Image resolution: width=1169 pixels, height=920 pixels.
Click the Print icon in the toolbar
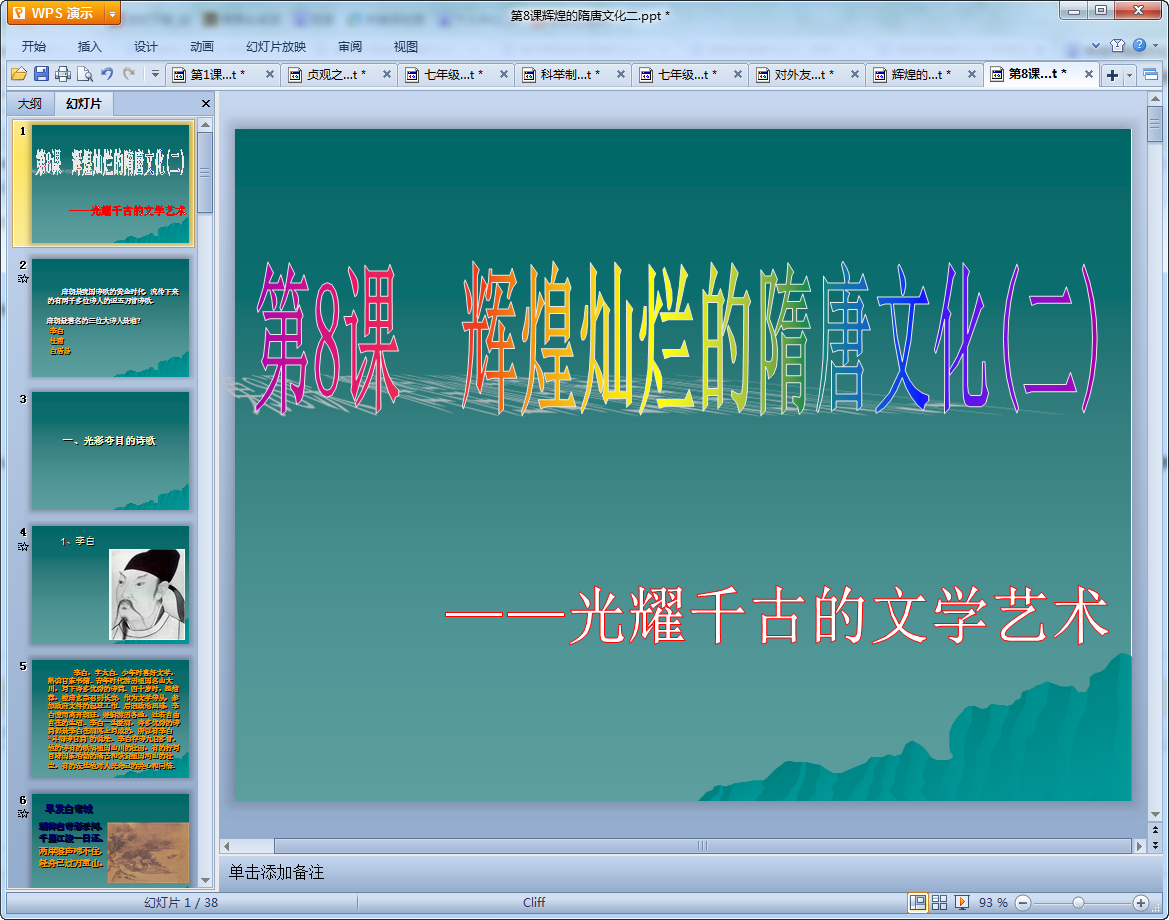[63, 74]
